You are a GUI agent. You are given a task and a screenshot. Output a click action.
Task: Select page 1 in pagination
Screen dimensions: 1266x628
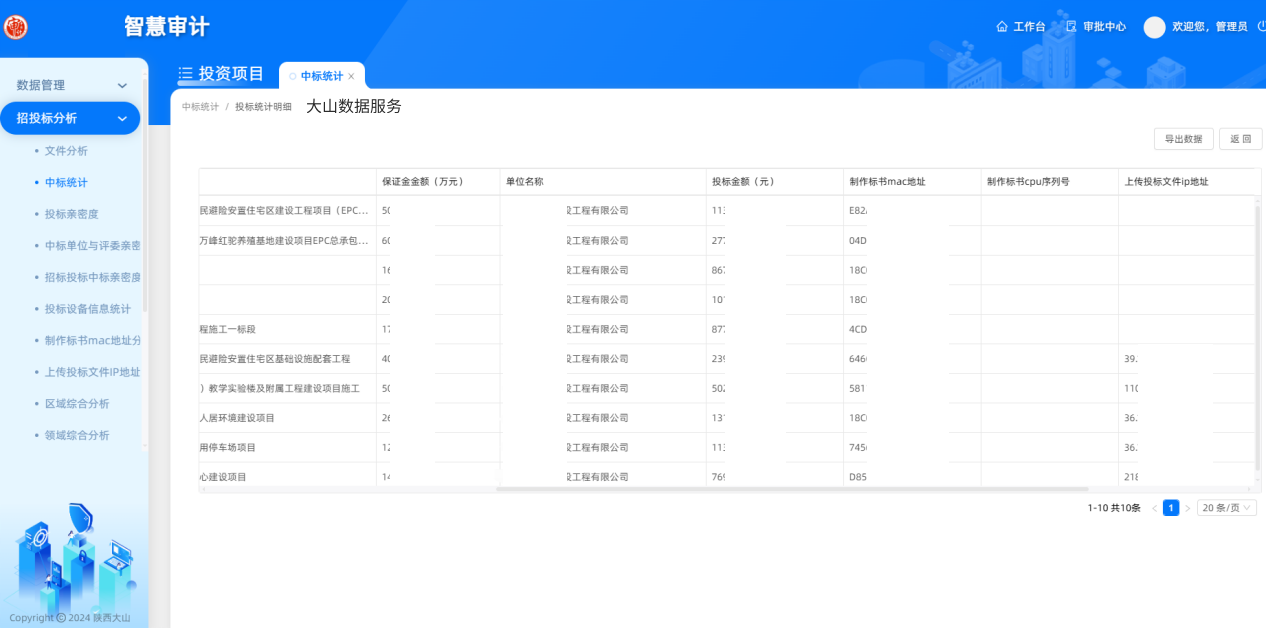coord(1171,508)
